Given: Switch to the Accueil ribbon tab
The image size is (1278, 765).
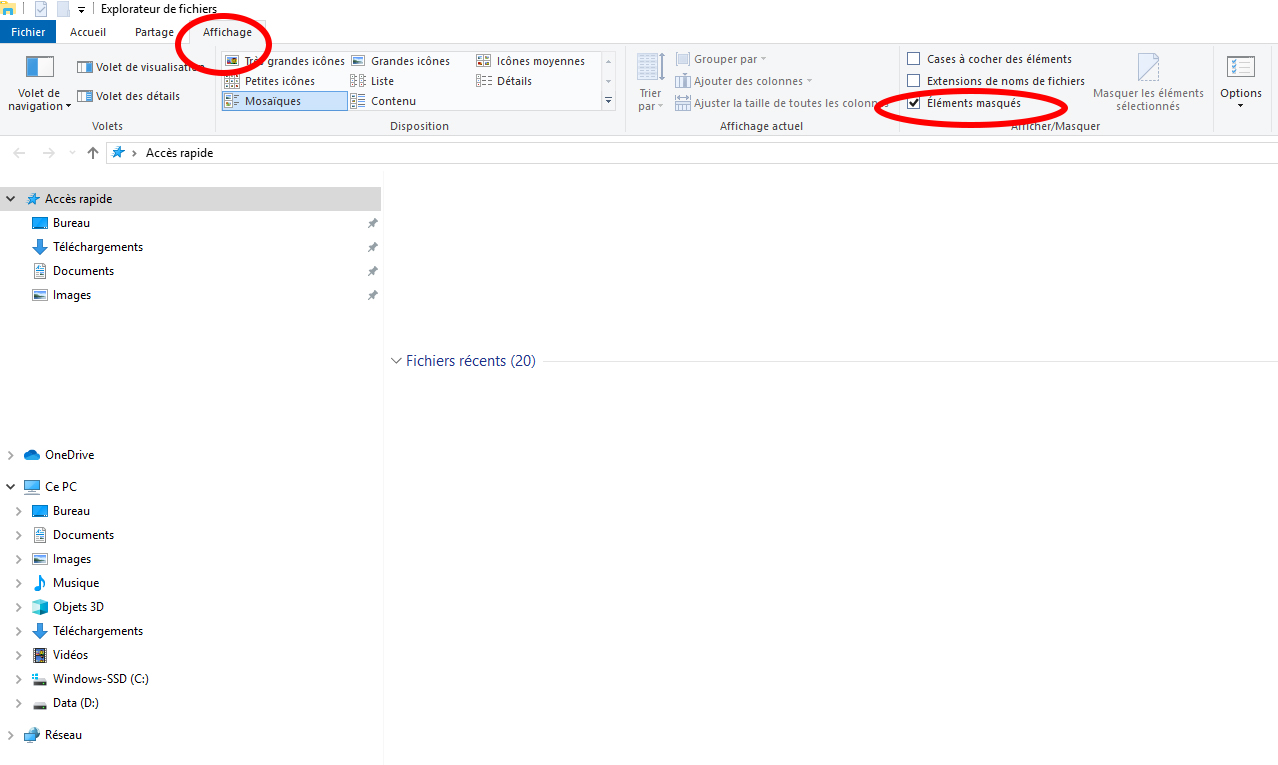Looking at the screenshot, I should (x=88, y=32).
